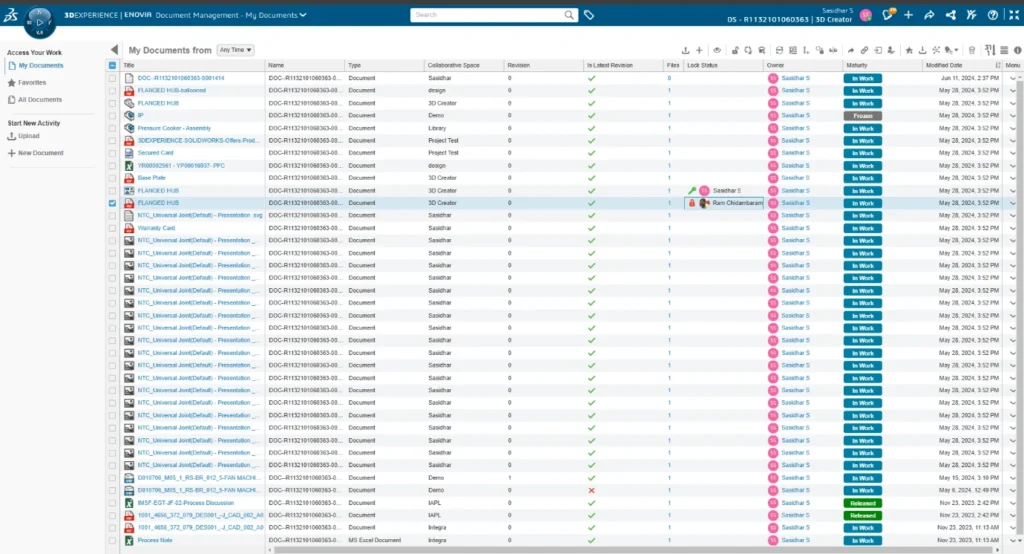Open the Any Time filter dropdown

pos(235,50)
